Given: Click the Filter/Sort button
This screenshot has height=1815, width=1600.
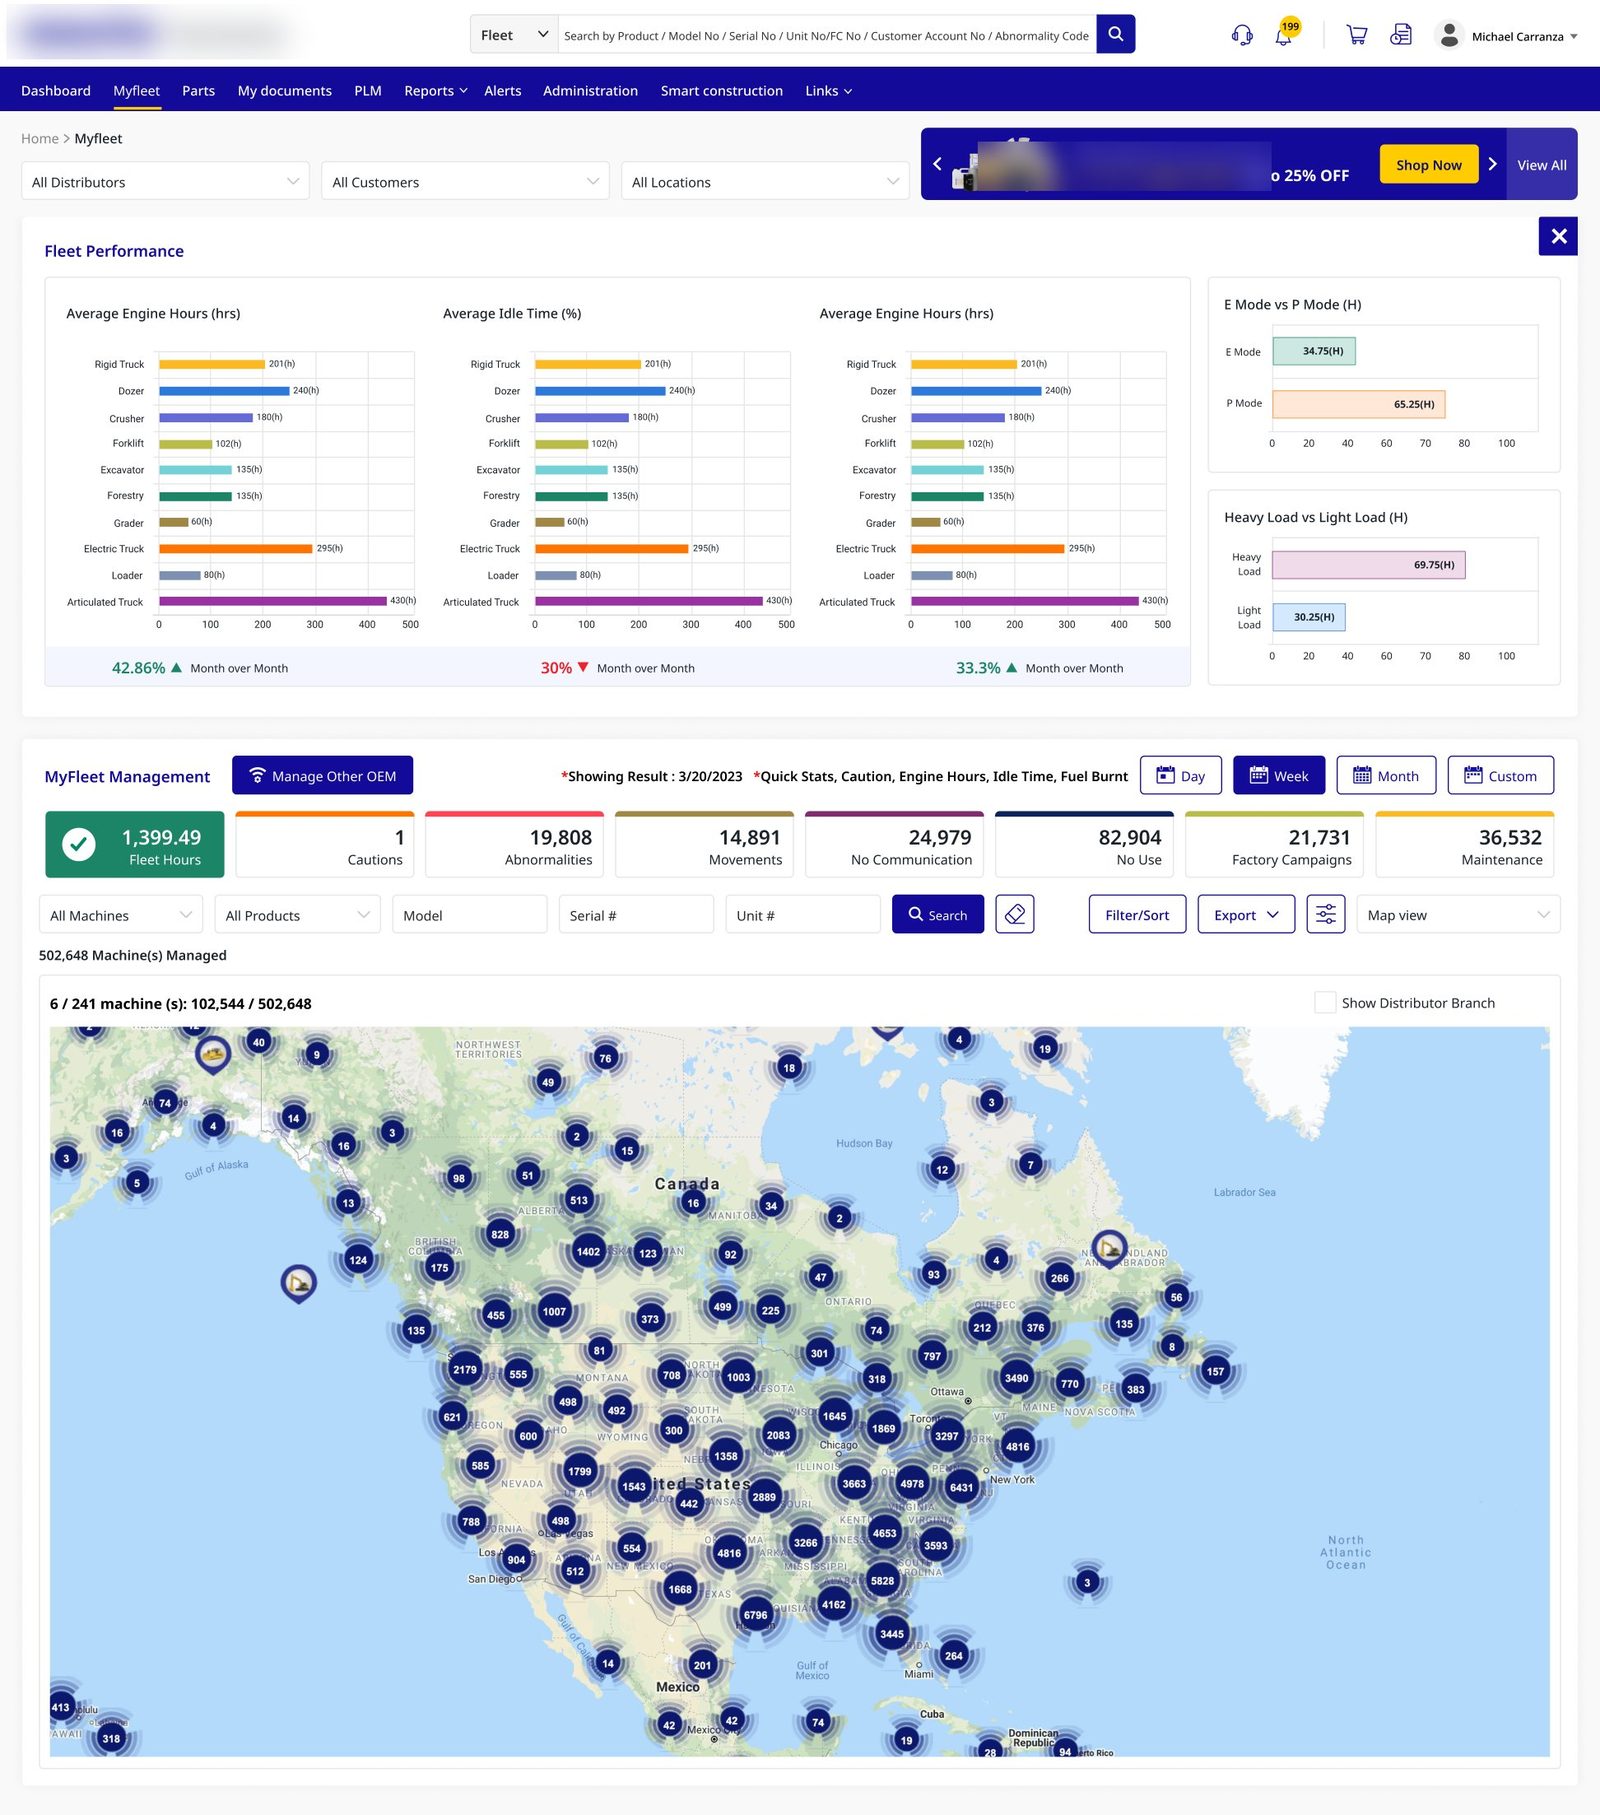Looking at the screenshot, I should tap(1137, 915).
